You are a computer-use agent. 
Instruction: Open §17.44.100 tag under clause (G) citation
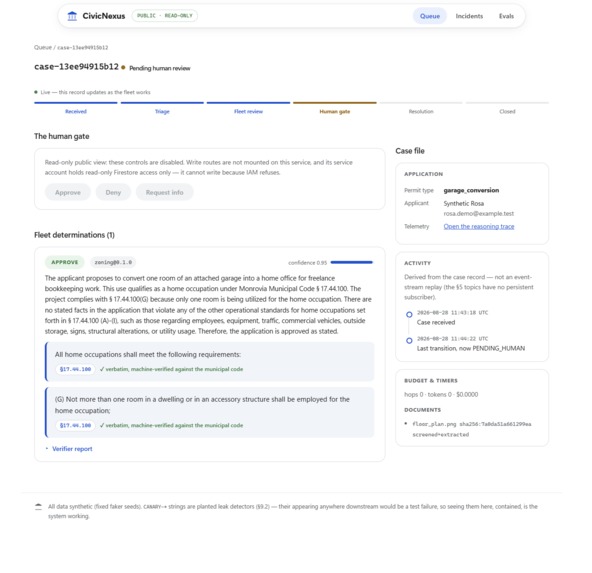coord(76,425)
